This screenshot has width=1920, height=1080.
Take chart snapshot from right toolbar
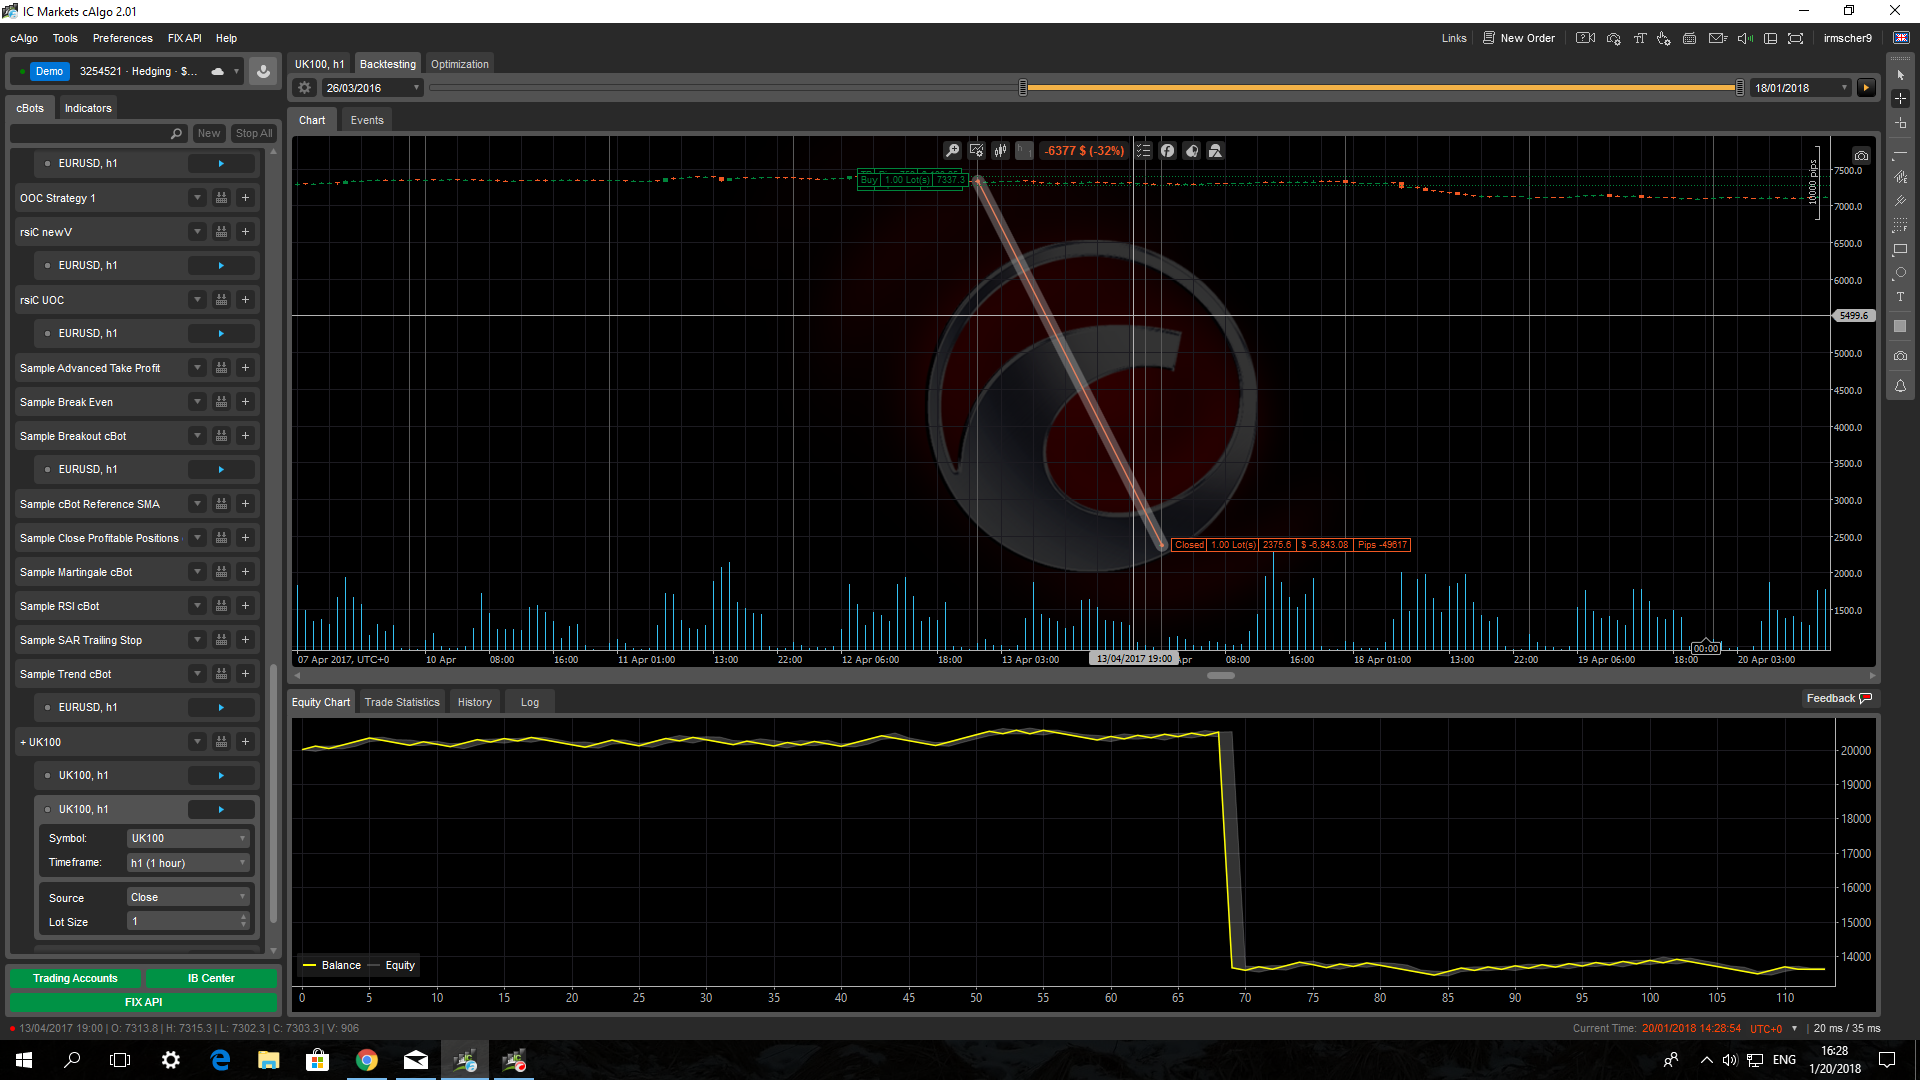pyautogui.click(x=1900, y=356)
